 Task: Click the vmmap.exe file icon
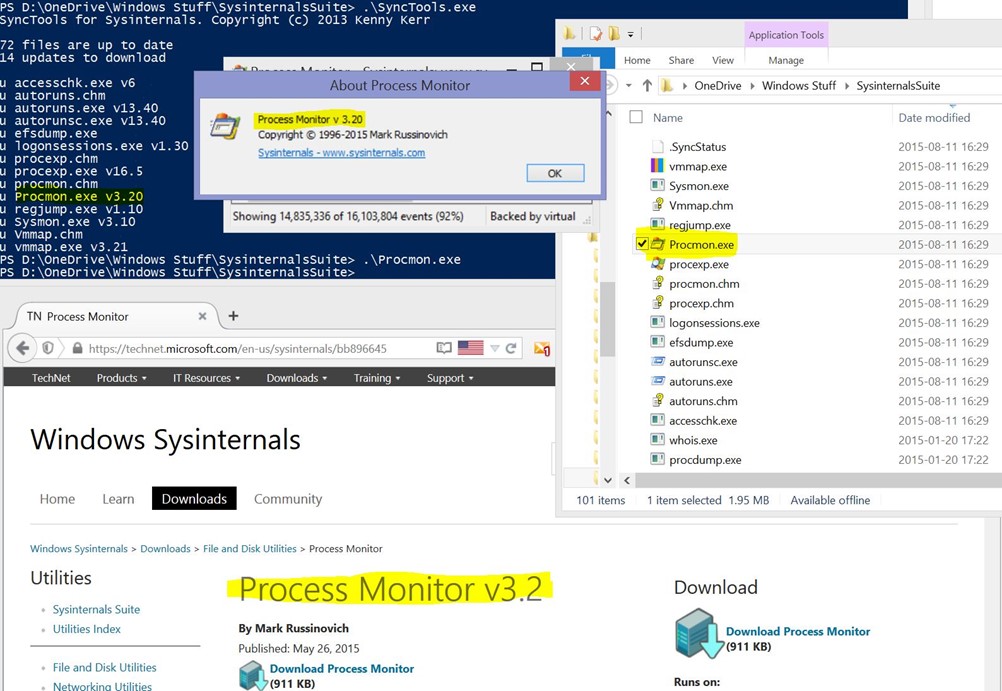[x=658, y=166]
